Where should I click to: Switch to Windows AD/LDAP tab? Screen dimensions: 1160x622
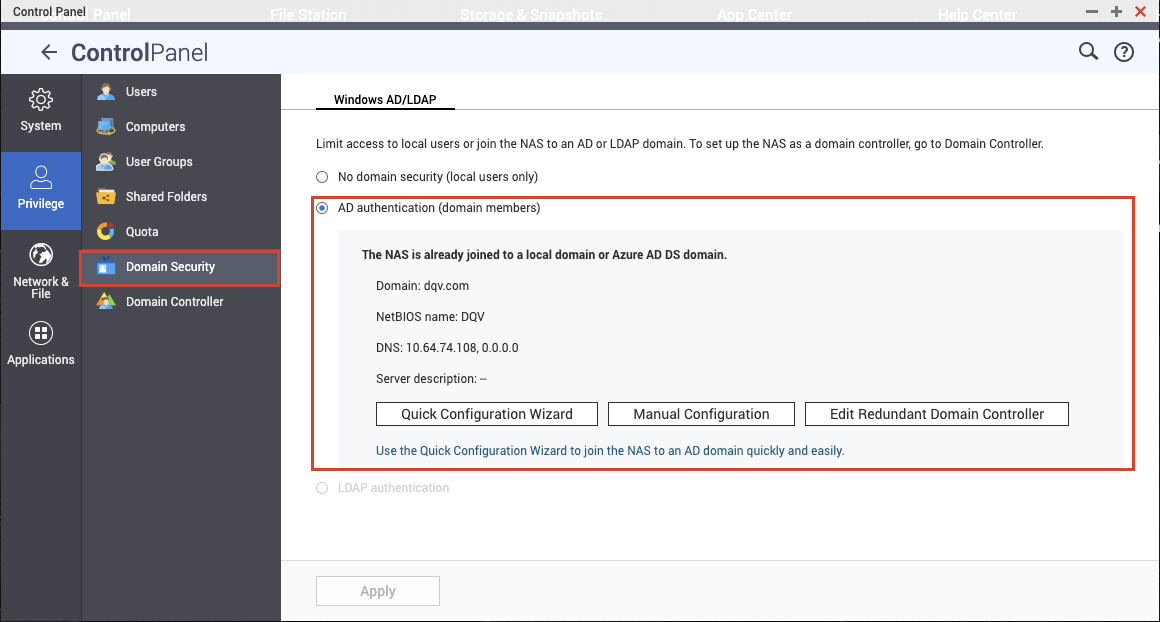[x=385, y=100]
